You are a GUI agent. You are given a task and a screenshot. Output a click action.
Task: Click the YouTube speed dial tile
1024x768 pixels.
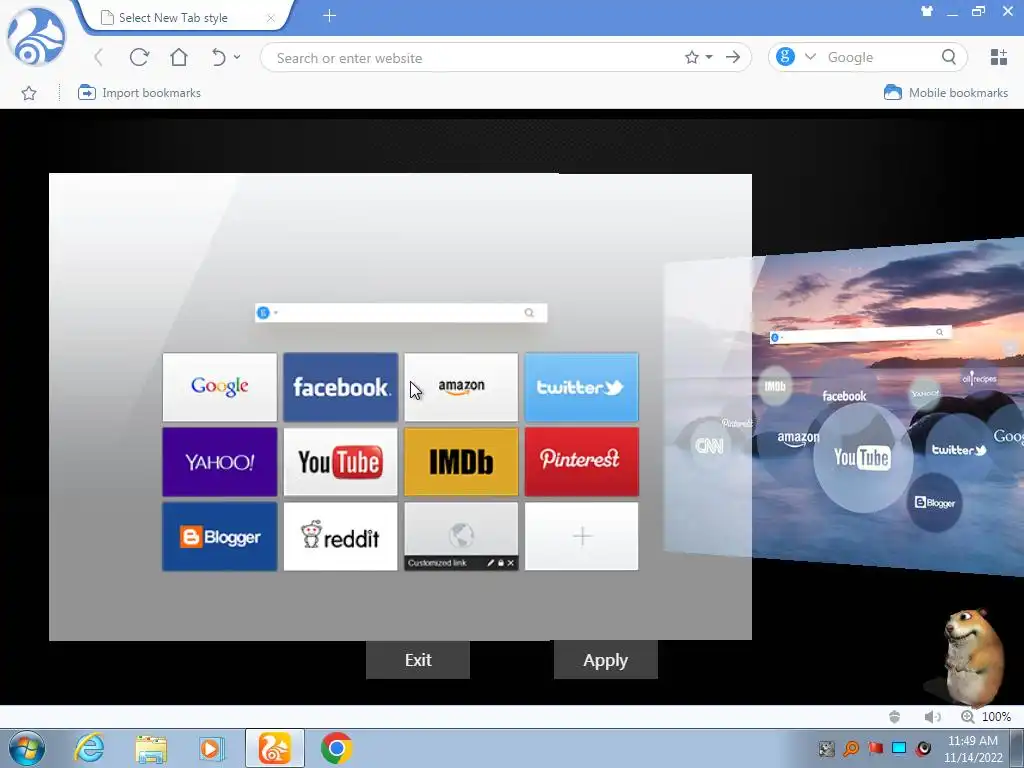340,462
